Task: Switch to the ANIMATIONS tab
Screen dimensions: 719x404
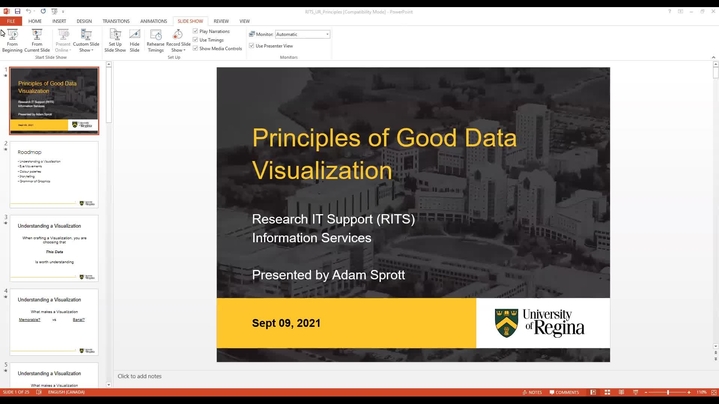Action: pos(153,20)
